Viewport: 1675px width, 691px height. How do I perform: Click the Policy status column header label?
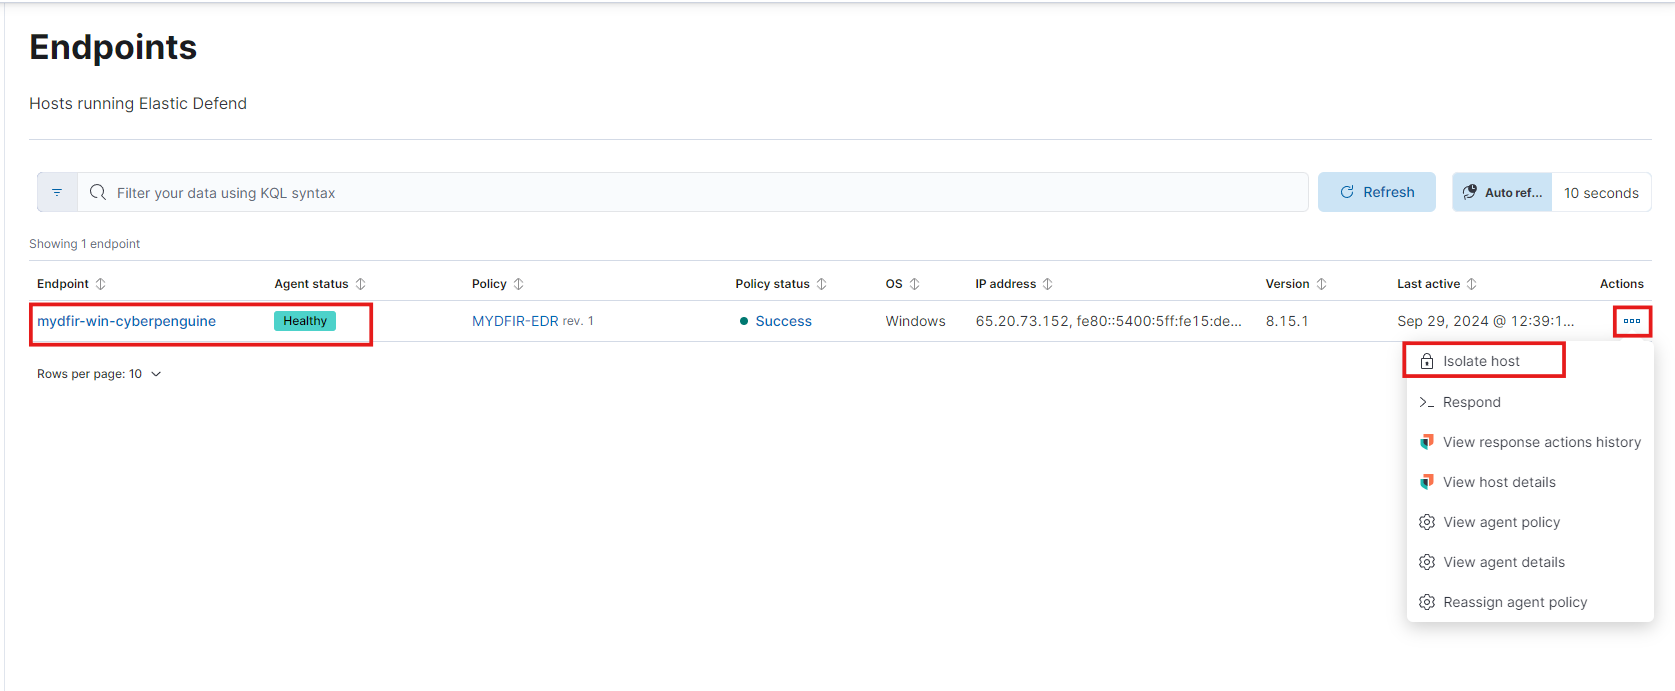tap(772, 284)
